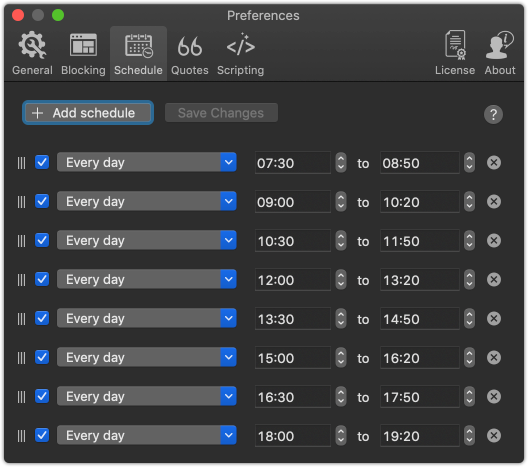This screenshot has height=467, width=528.
Task: Open the Quotes preferences pane
Action: (190, 54)
